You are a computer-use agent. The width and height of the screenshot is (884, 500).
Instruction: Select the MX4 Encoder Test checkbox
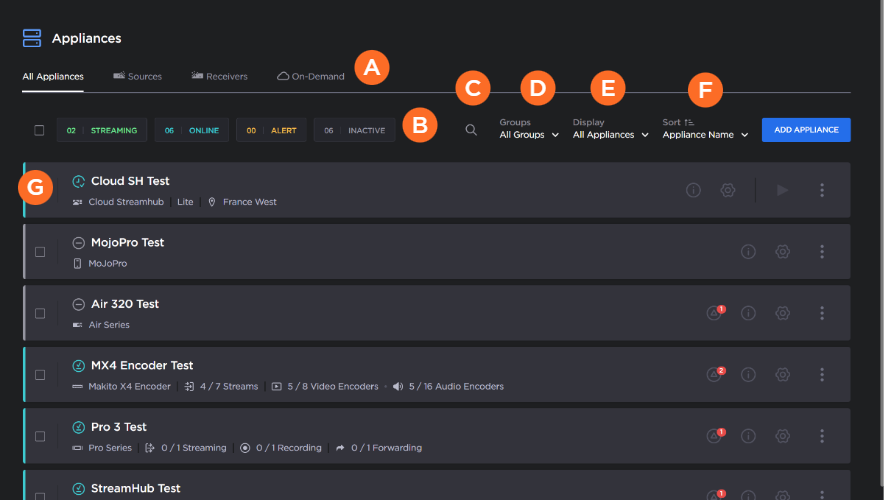(x=40, y=375)
